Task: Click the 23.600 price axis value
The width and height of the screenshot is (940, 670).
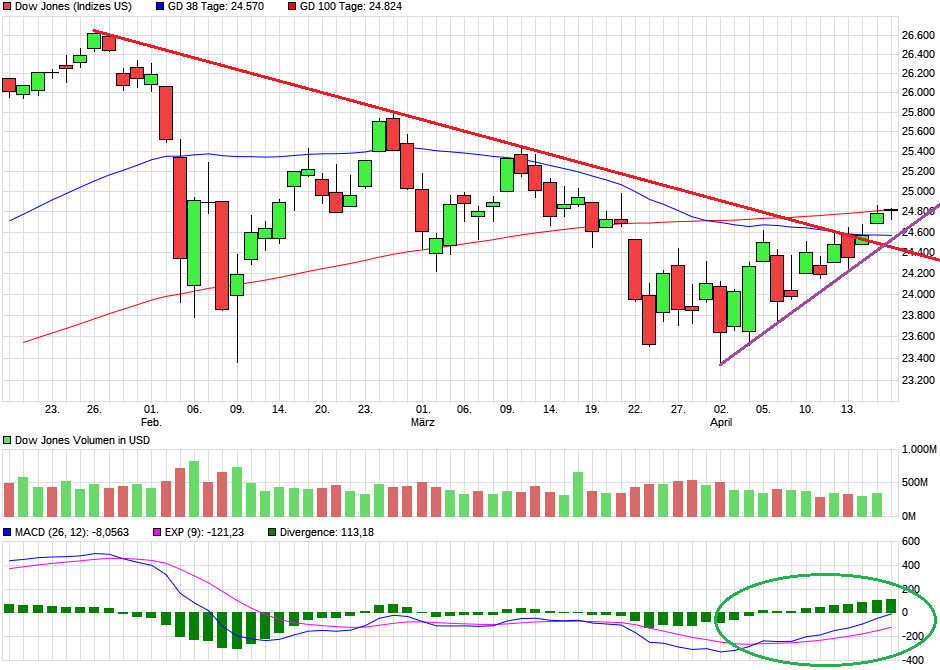Action: 918,336
